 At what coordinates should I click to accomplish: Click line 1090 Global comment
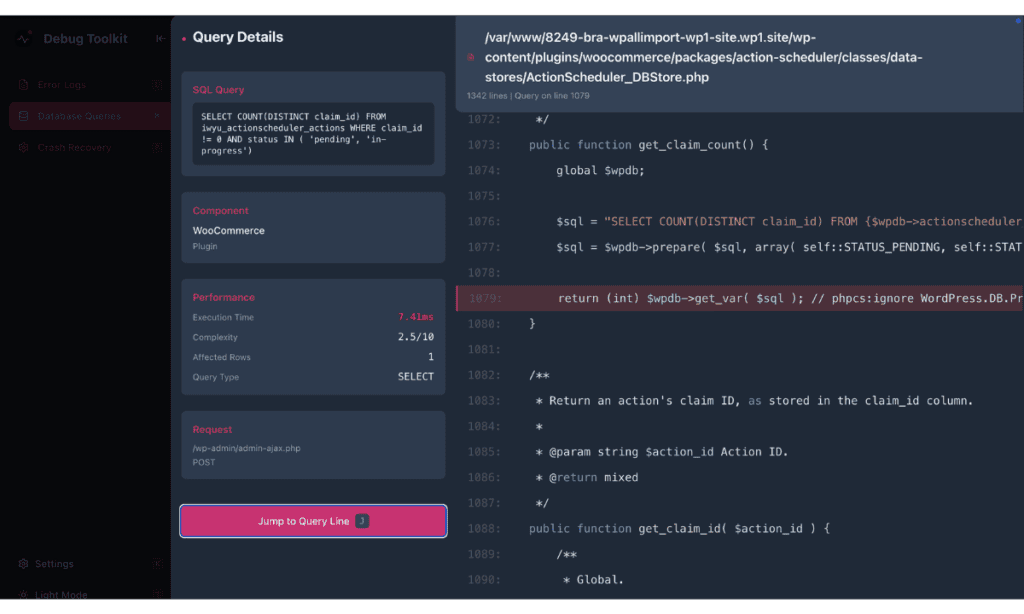593,579
